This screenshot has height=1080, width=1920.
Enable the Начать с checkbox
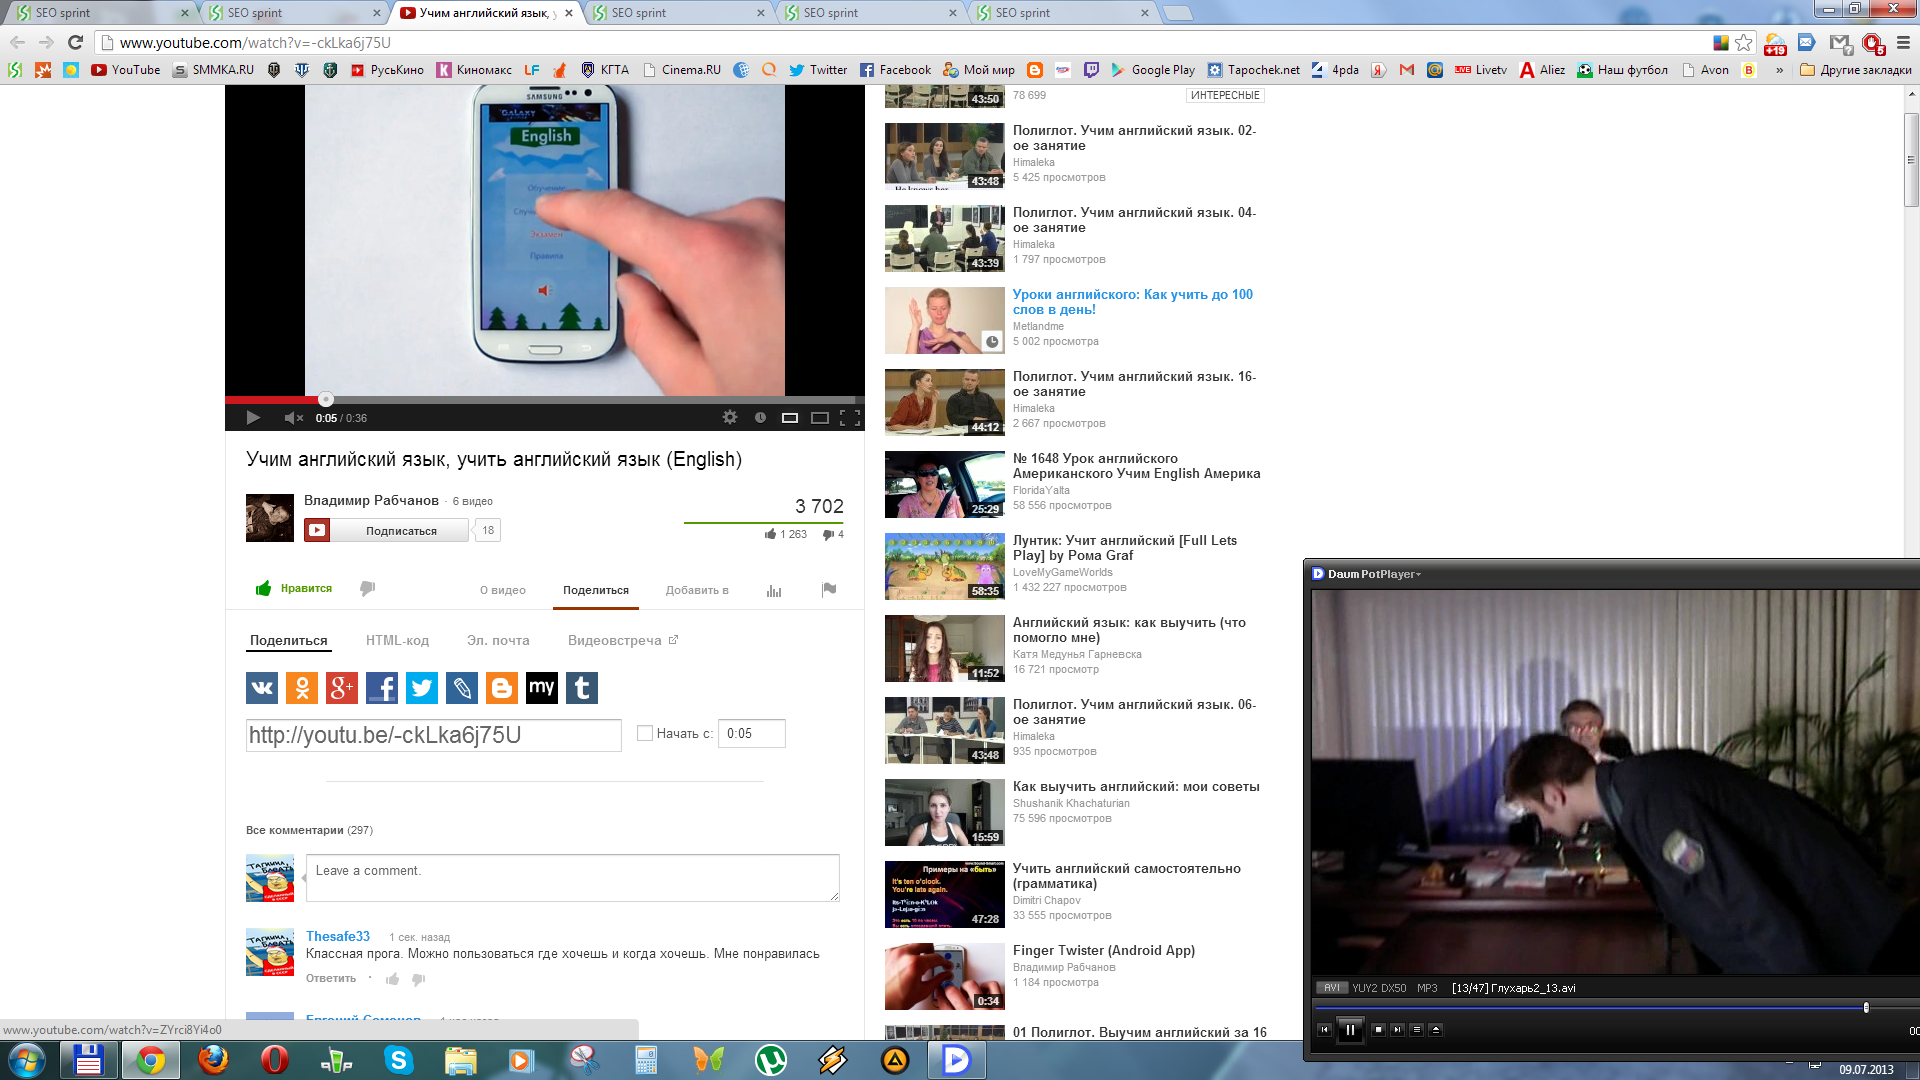tap(645, 733)
